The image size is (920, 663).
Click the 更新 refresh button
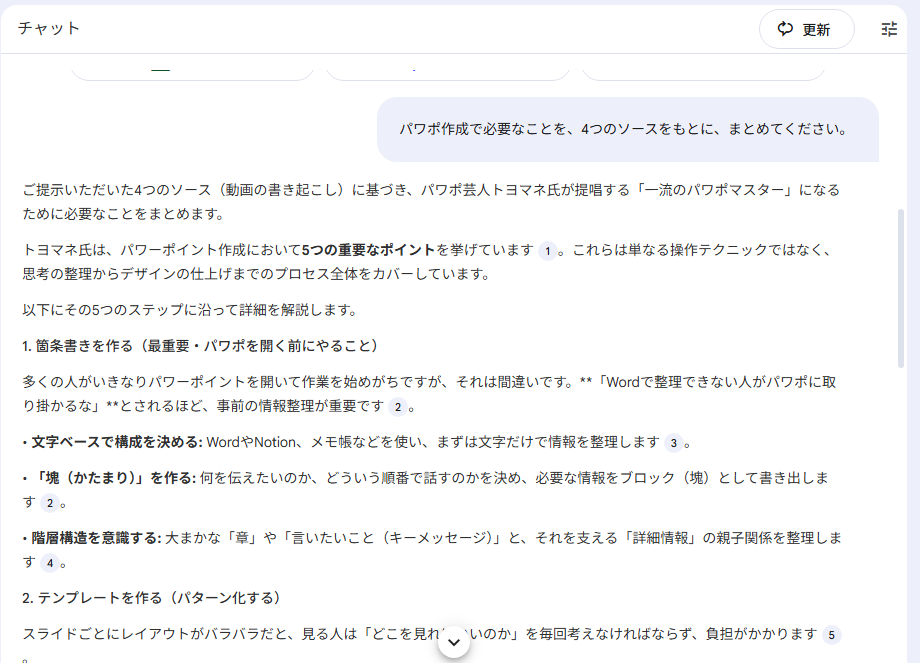click(806, 29)
